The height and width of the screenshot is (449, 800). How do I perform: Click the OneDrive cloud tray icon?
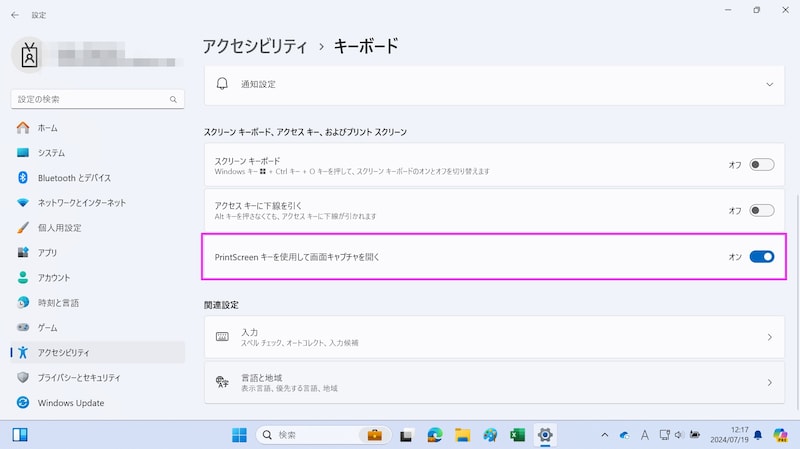[x=624, y=435]
